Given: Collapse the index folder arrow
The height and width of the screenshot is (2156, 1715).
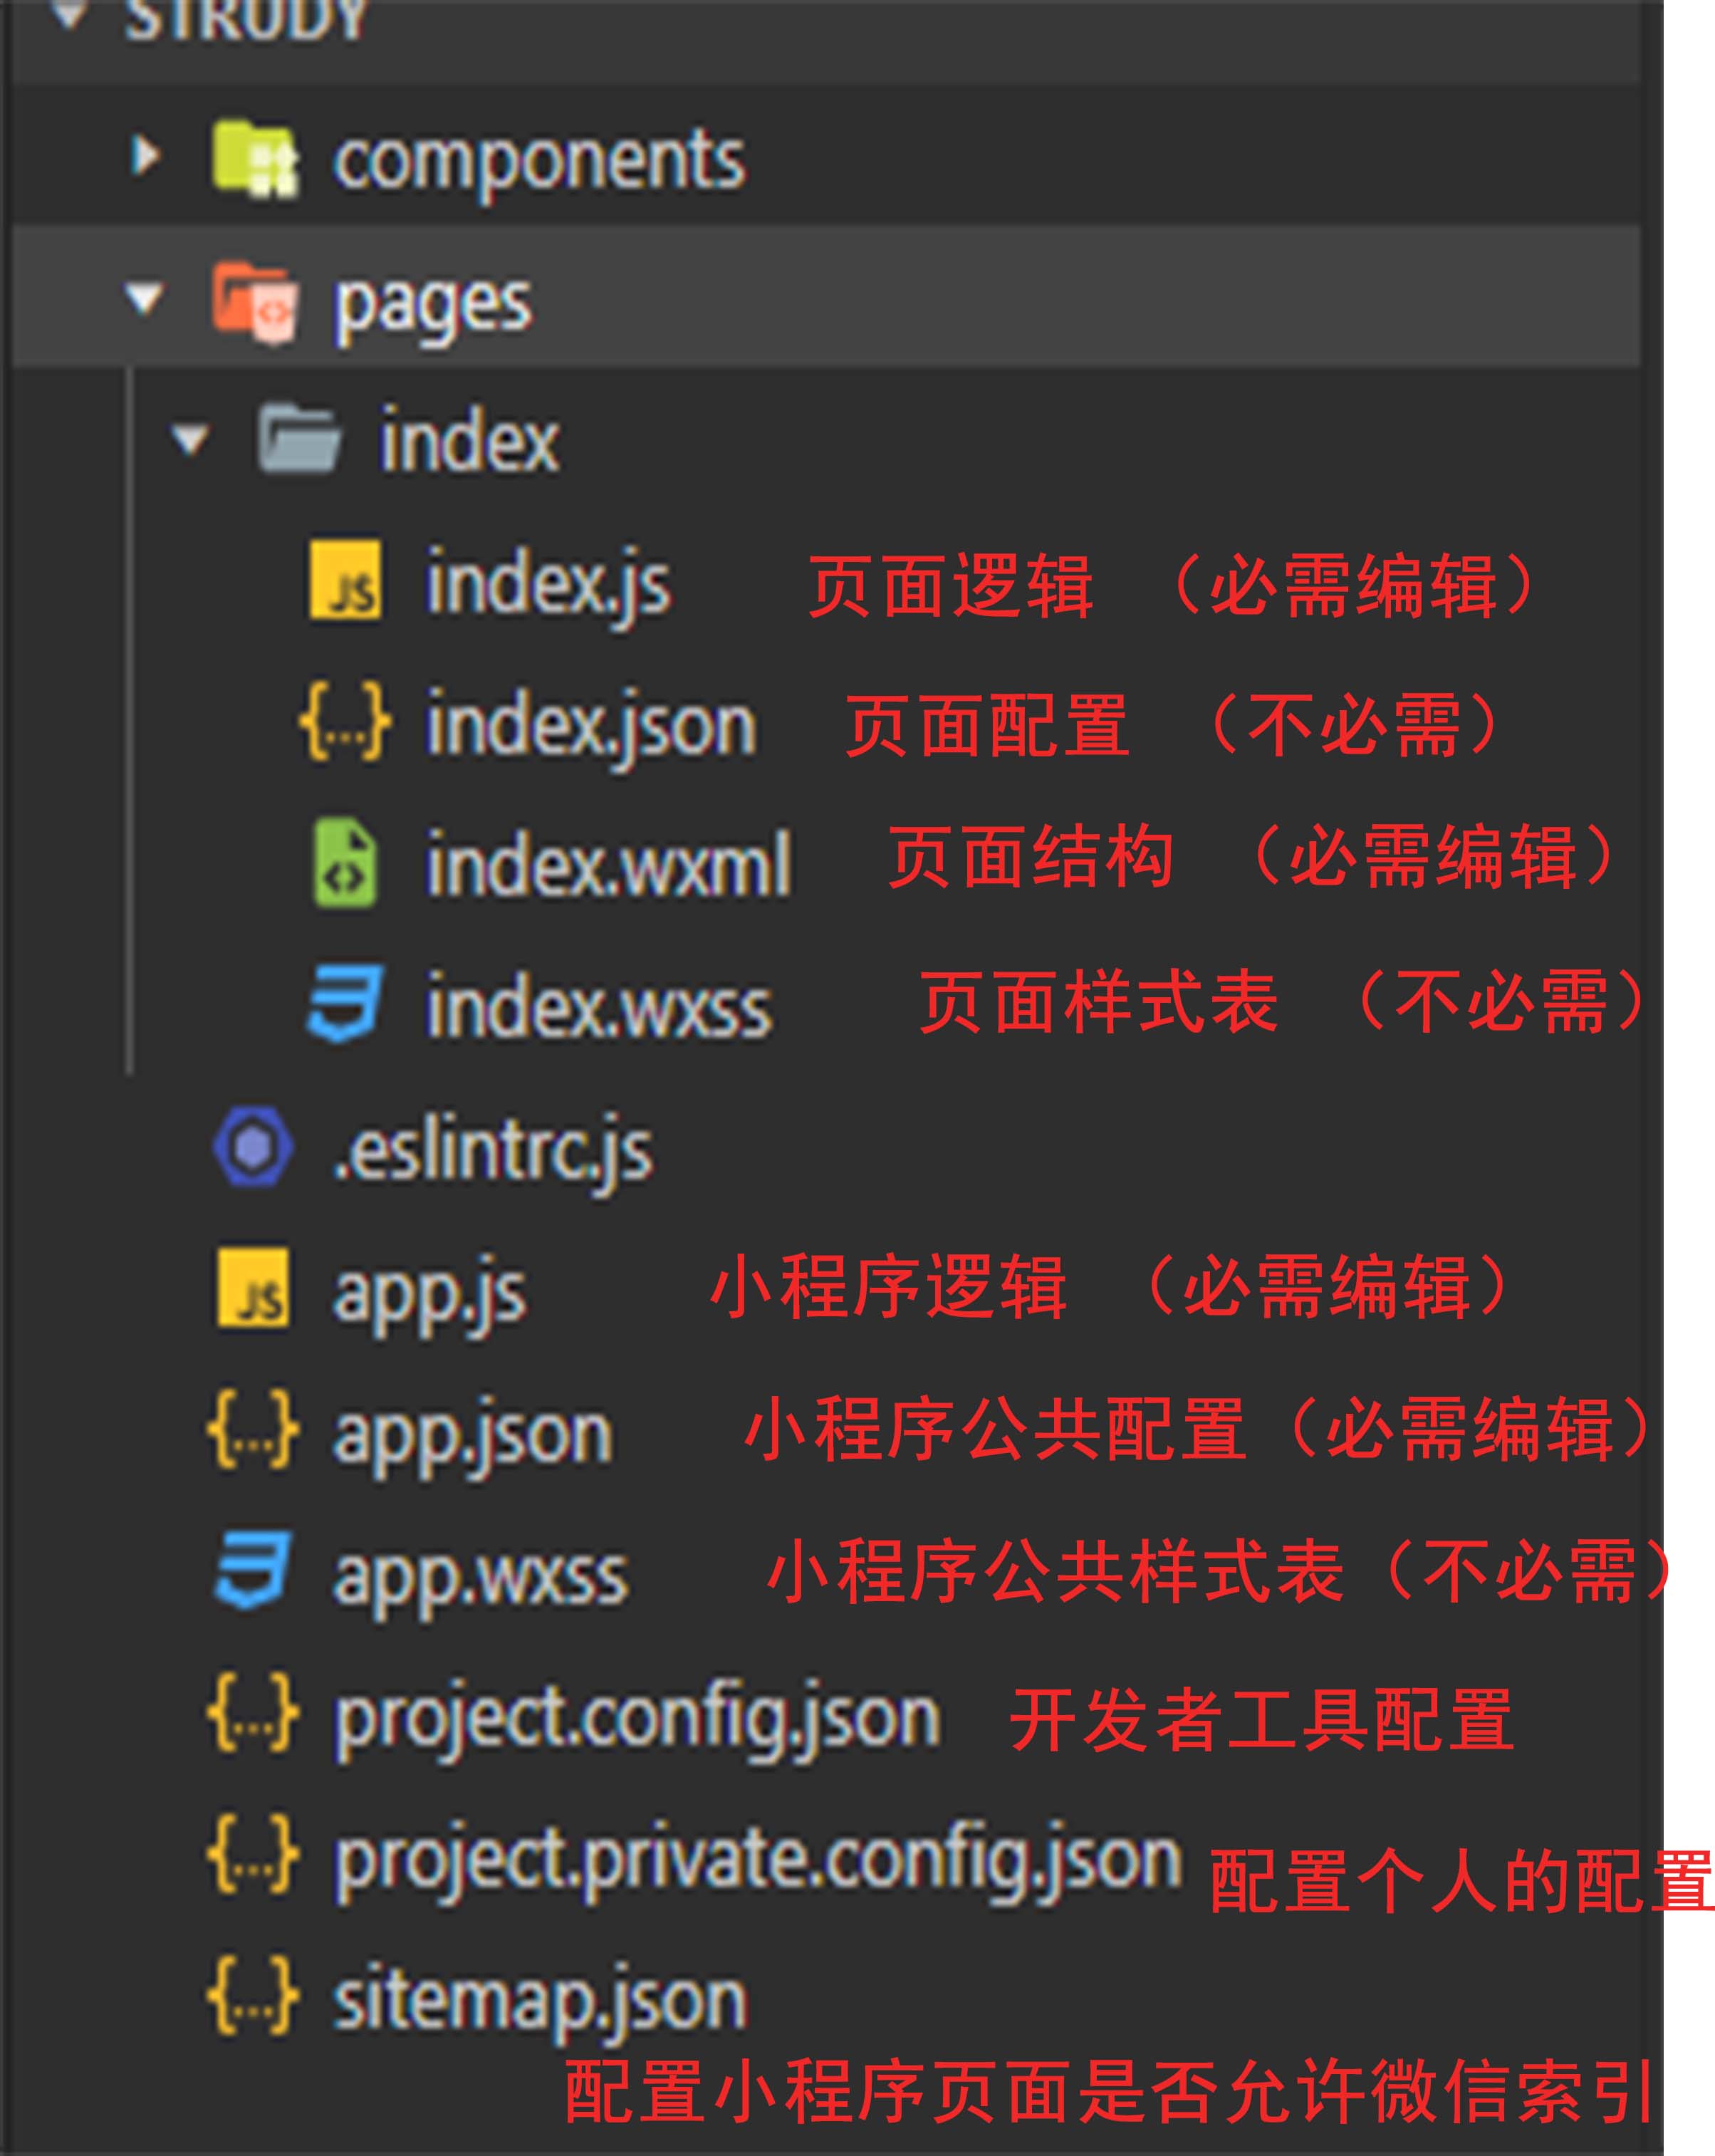Looking at the screenshot, I should pos(190,440).
